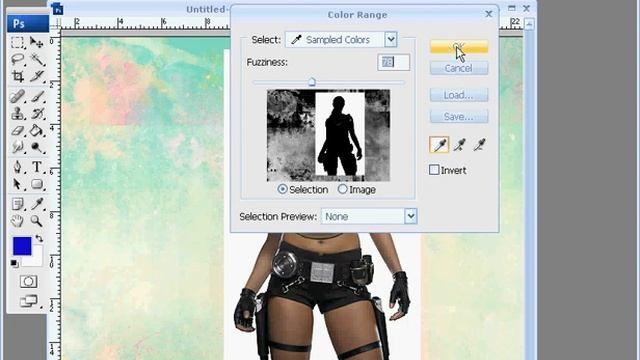The height and width of the screenshot is (360, 640).
Task: Choose the Image radio button
Action: click(342, 189)
